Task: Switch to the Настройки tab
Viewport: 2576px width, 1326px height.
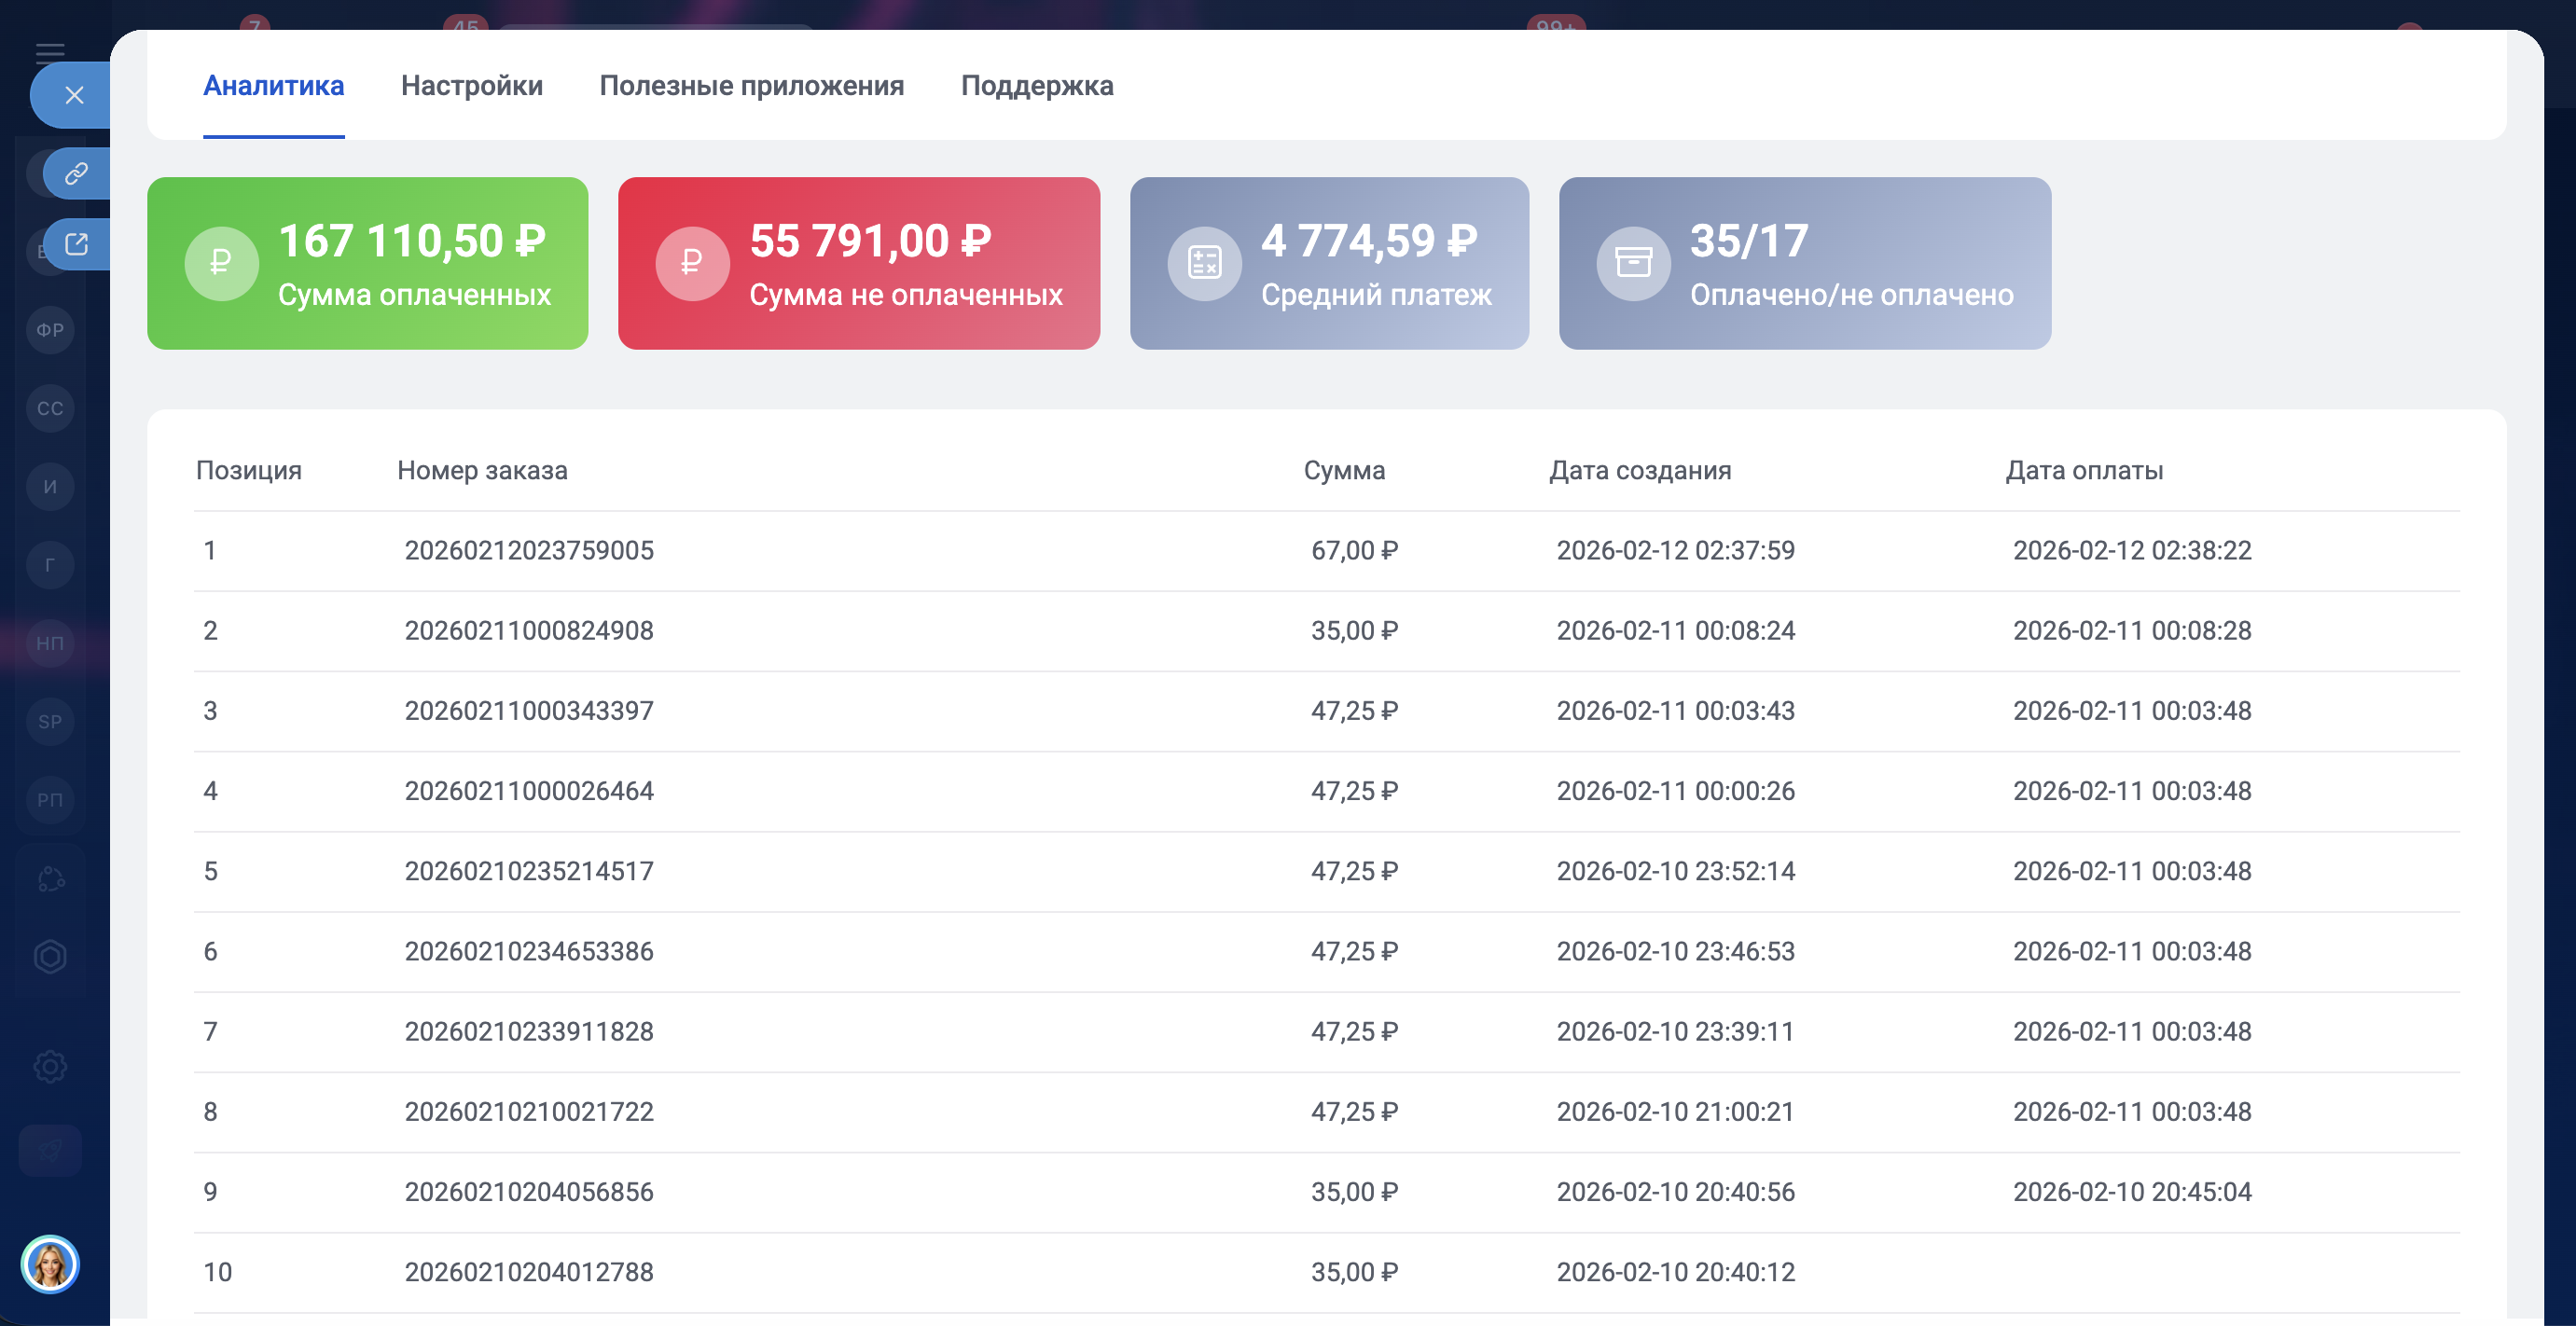Action: pos(471,86)
